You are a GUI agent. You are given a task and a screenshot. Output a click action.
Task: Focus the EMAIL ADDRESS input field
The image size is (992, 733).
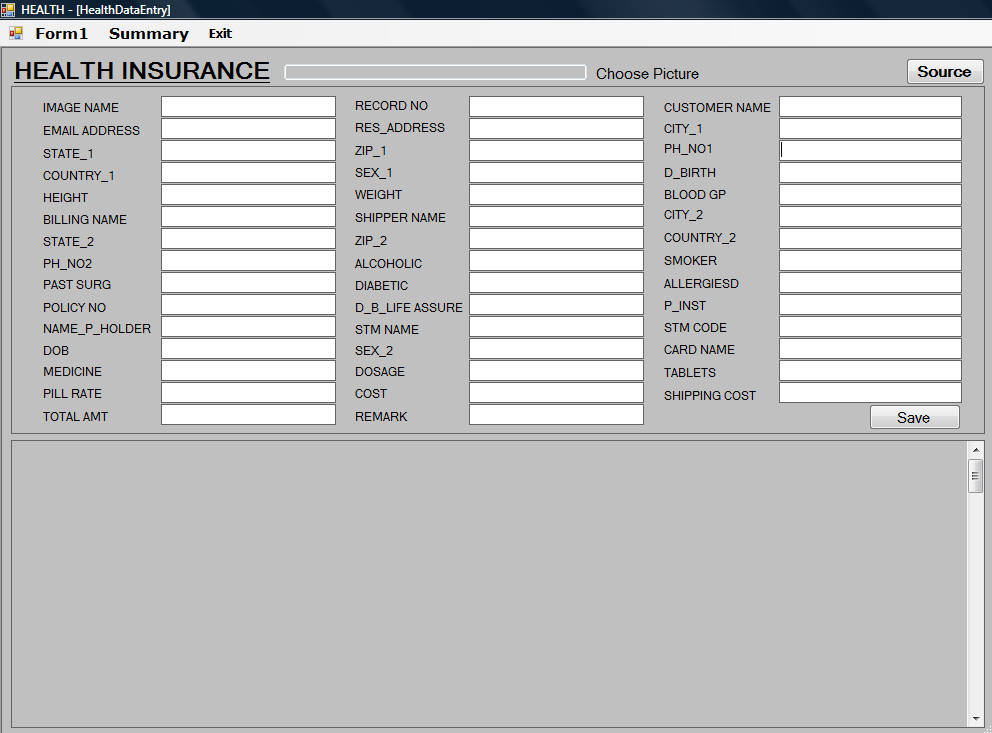248,128
